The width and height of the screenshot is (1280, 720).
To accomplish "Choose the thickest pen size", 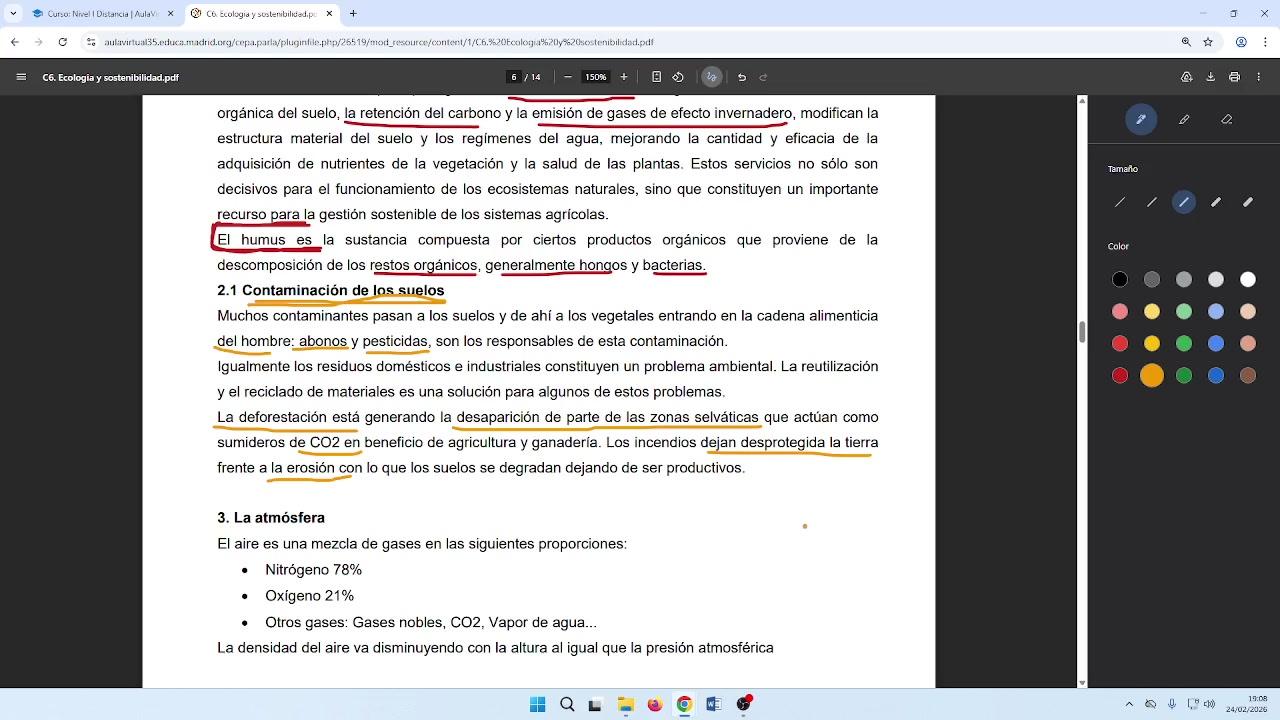I will point(1248,202).
